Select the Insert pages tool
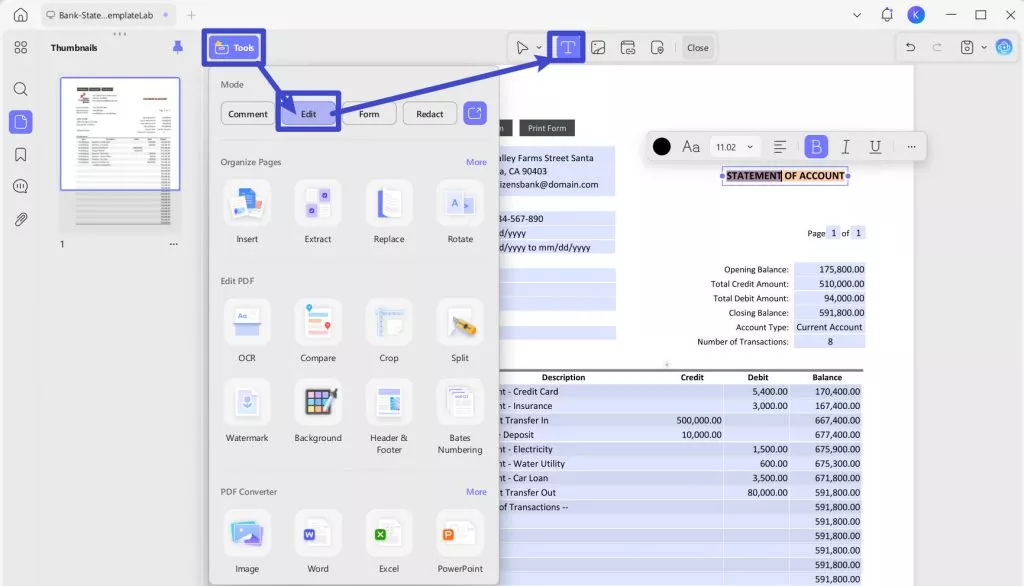The width and height of the screenshot is (1024, 586). 247,213
